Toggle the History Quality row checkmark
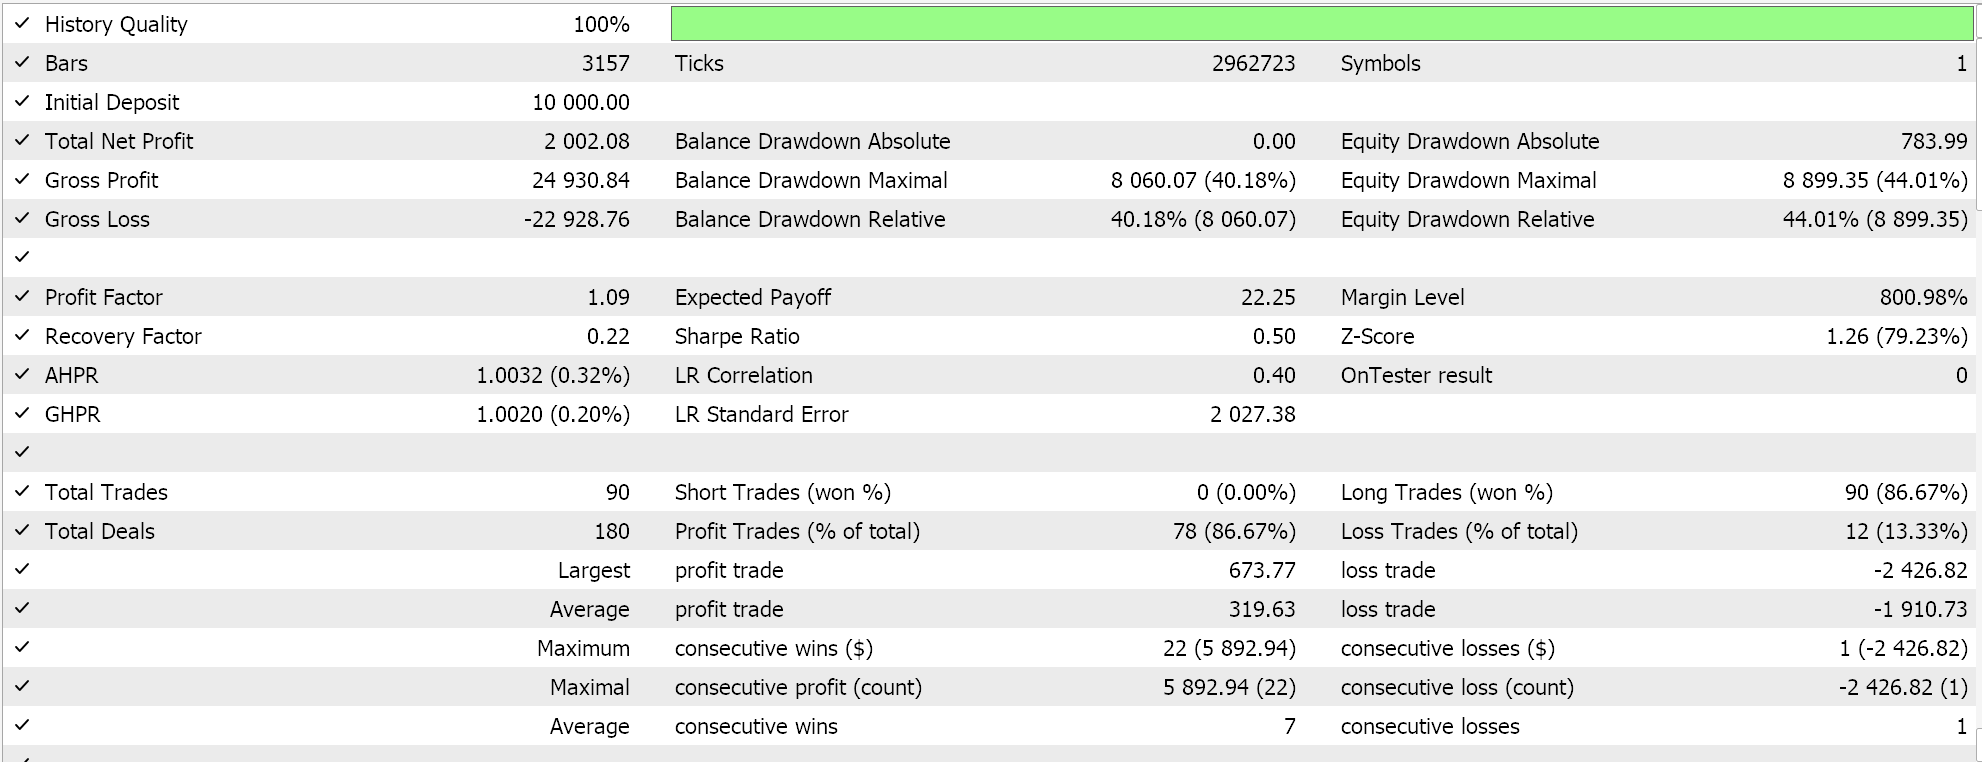 (x=22, y=23)
